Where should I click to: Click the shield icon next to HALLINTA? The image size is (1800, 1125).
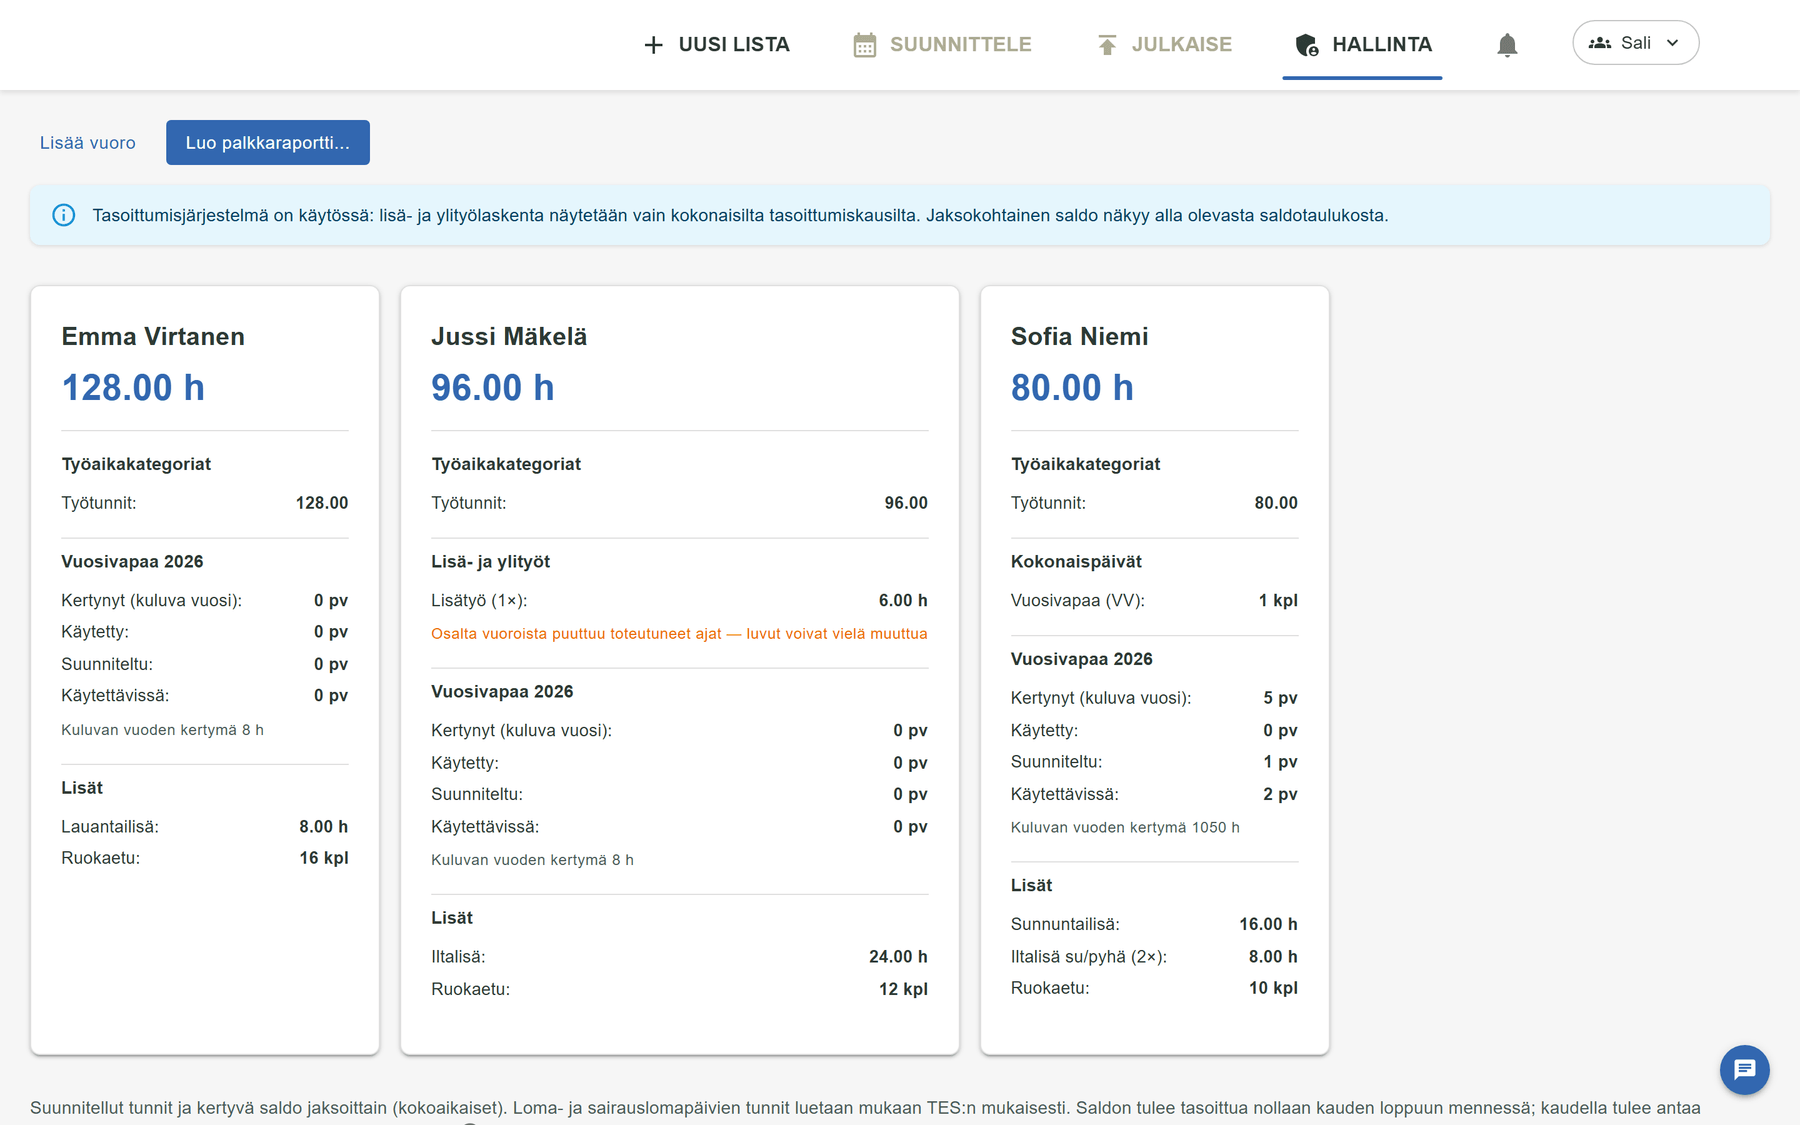(x=1307, y=45)
